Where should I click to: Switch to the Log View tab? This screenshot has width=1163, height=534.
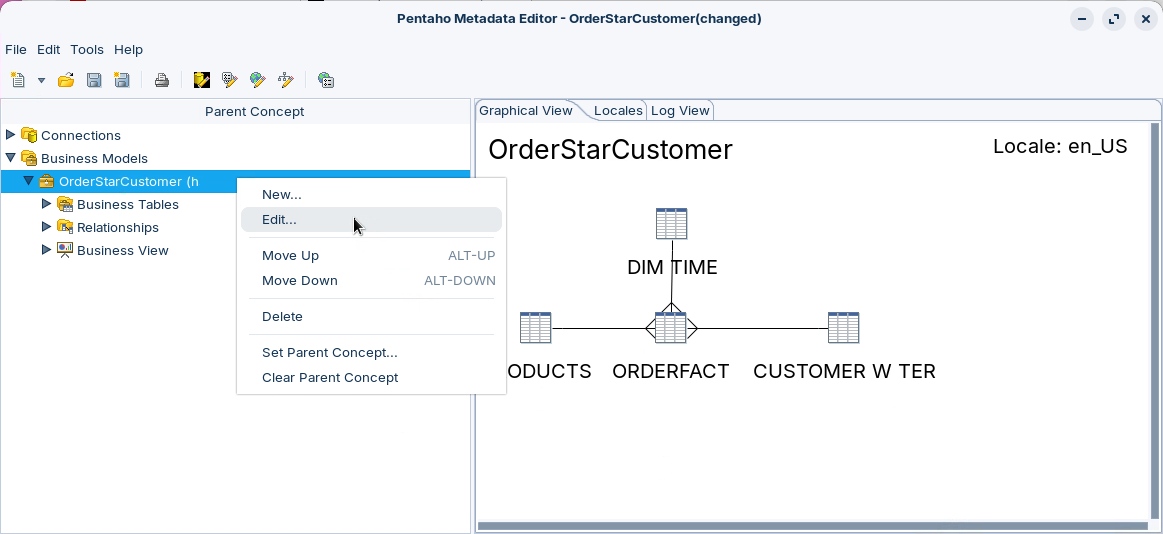(x=680, y=111)
